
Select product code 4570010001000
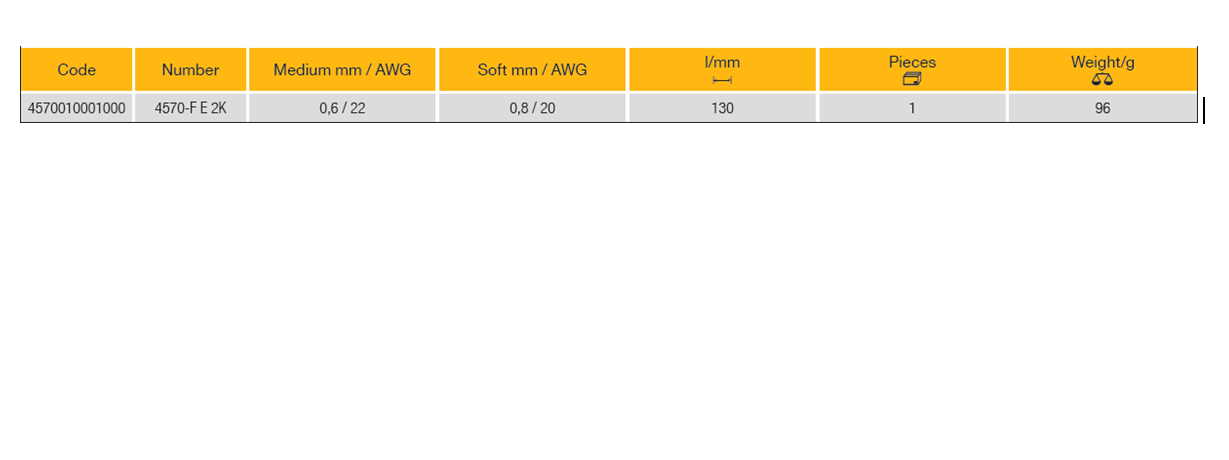coord(77,108)
